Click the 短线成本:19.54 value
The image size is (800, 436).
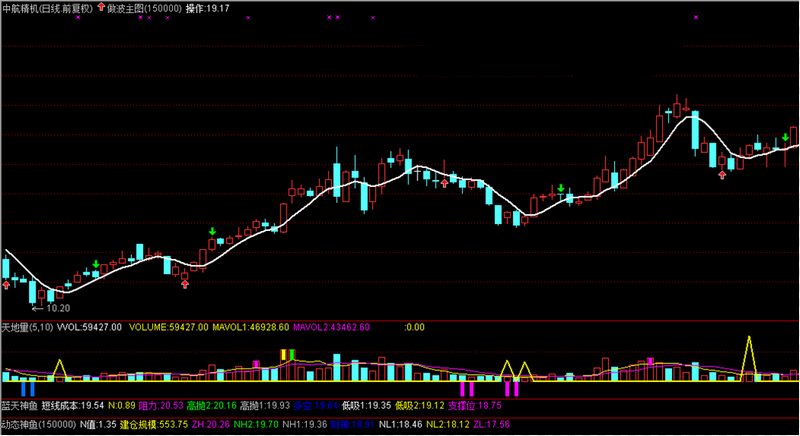(72, 405)
